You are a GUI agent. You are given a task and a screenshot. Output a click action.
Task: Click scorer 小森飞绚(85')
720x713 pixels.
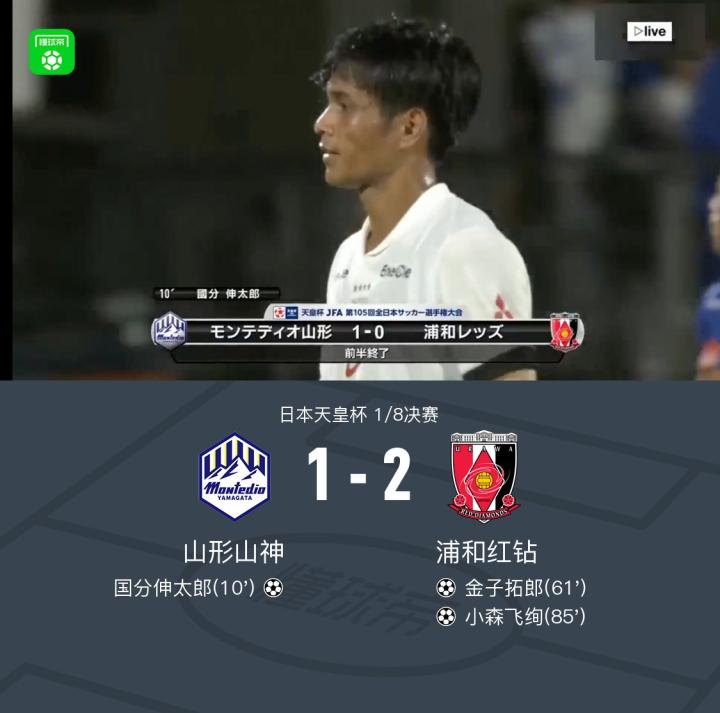pyautogui.click(x=525, y=617)
